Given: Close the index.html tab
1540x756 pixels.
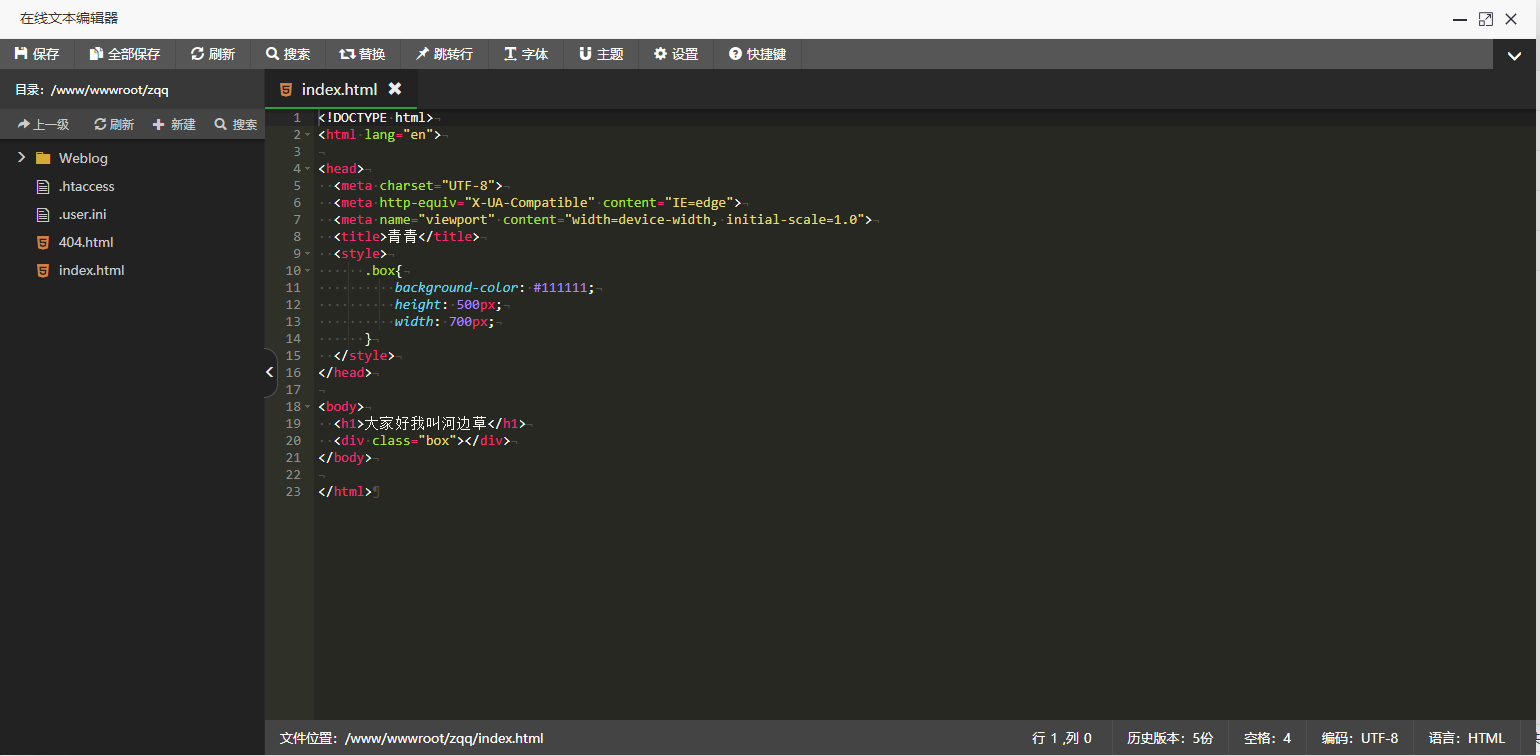Looking at the screenshot, I should (395, 89).
